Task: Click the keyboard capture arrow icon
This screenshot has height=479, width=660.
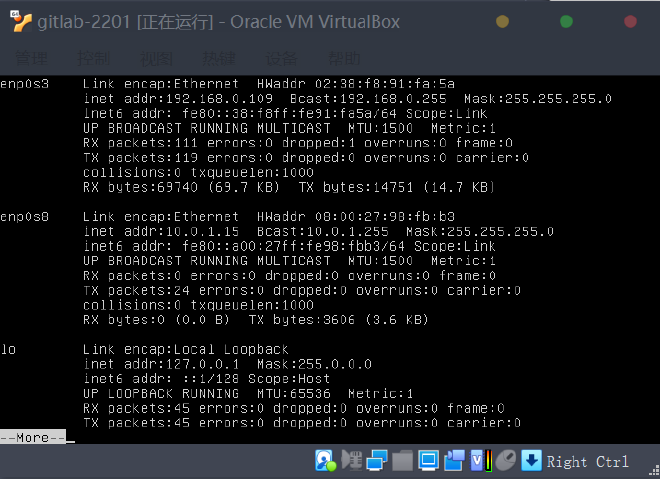Action: pyautogui.click(x=532, y=460)
